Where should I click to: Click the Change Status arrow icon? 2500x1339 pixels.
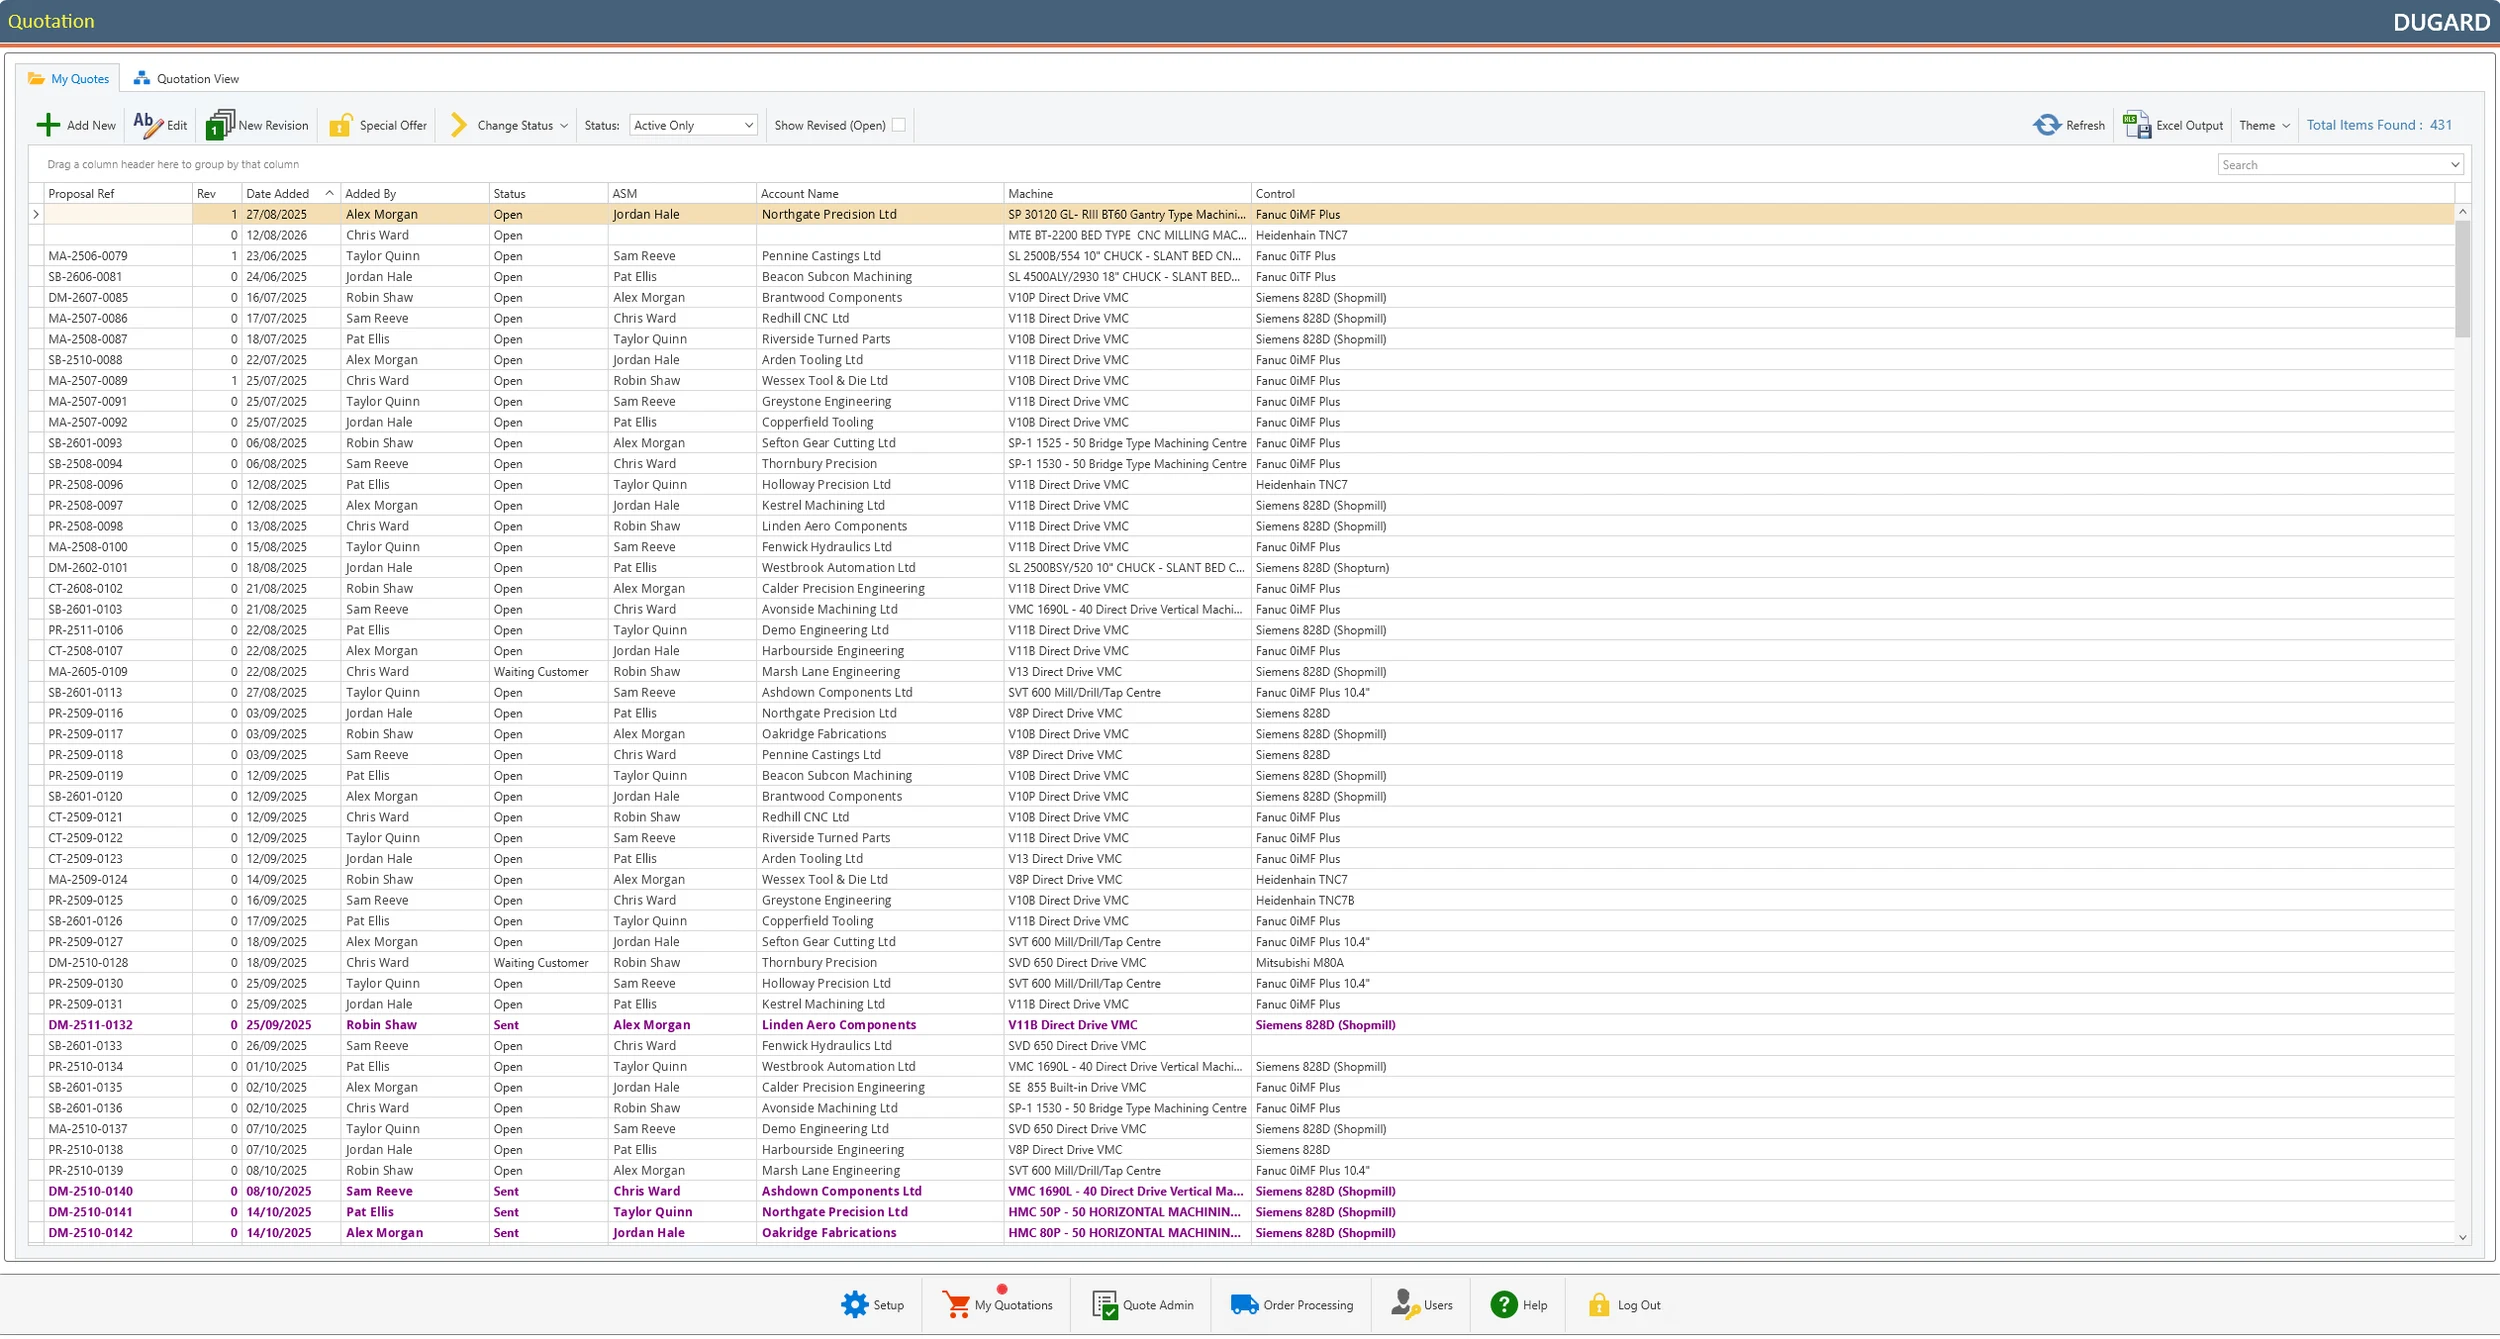click(458, 125)
